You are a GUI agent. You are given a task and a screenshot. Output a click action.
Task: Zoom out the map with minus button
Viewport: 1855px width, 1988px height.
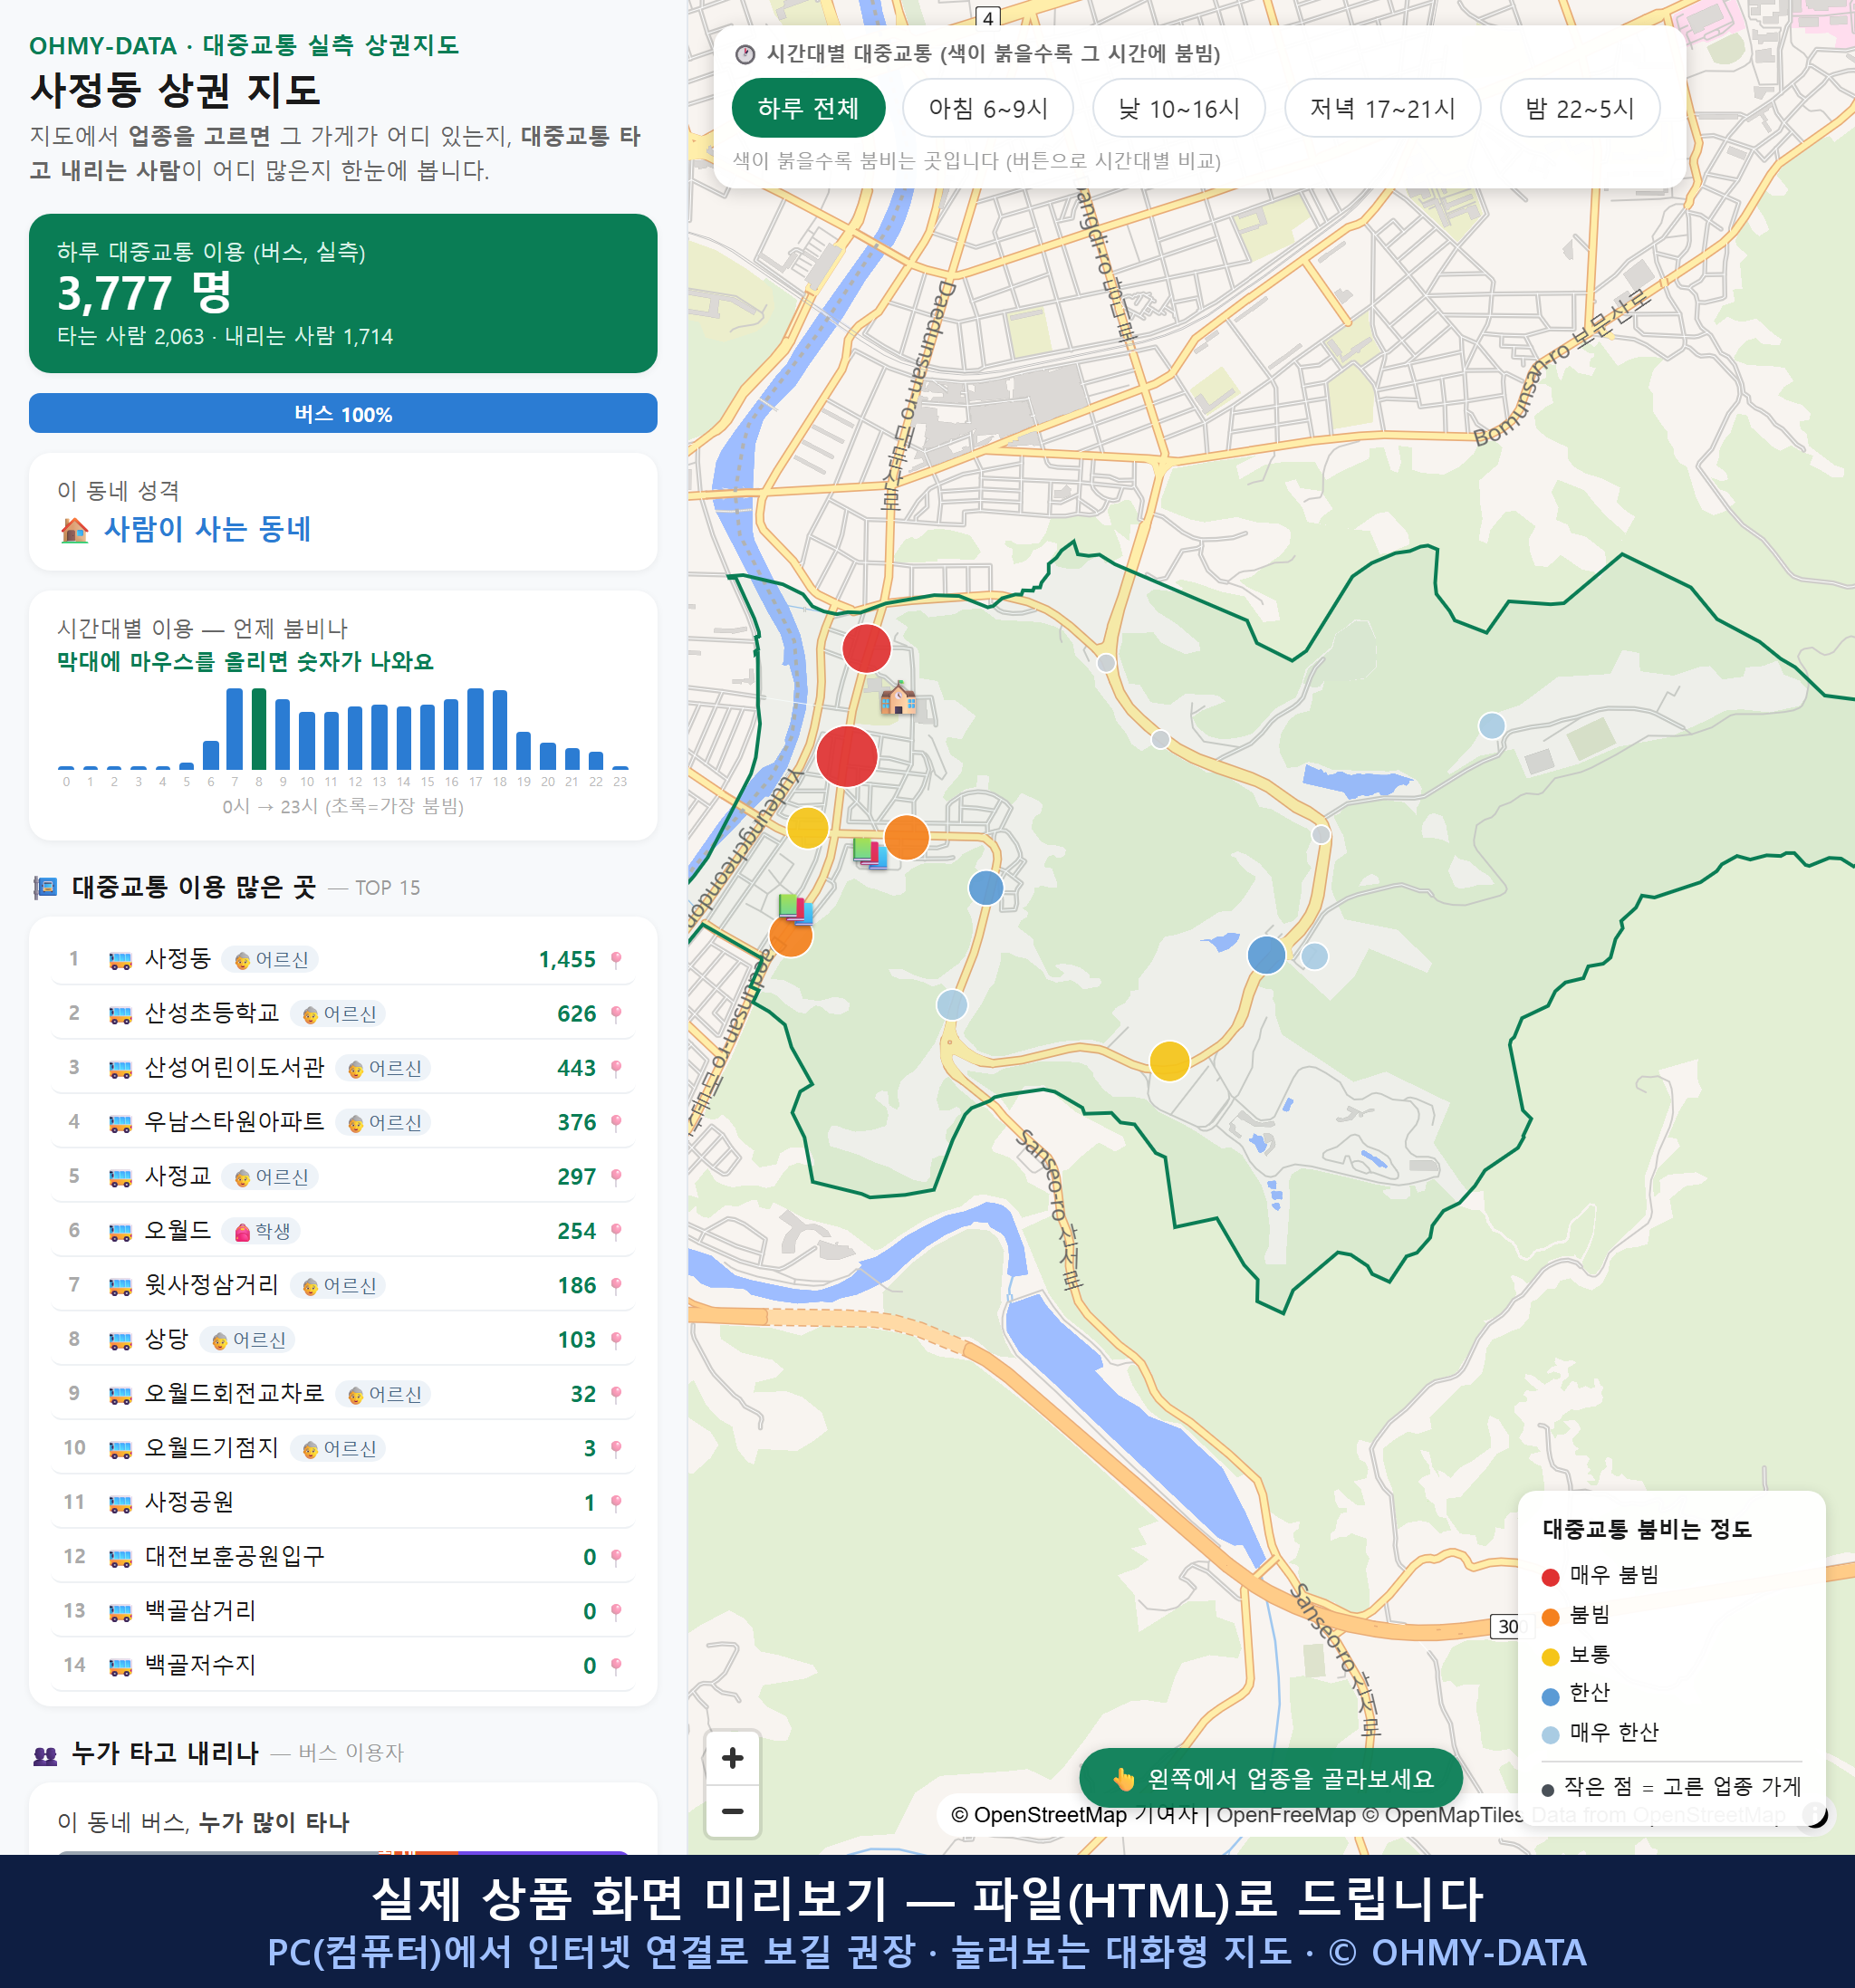732,1811
